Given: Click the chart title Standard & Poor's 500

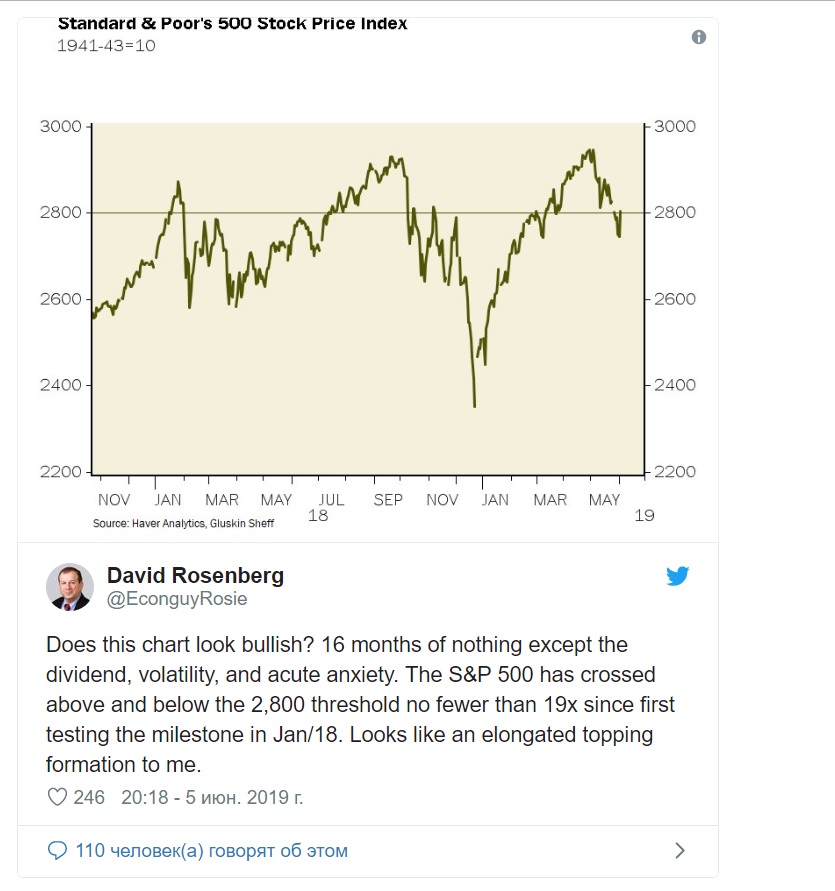Looking at the screenshot, I should 232,24.
